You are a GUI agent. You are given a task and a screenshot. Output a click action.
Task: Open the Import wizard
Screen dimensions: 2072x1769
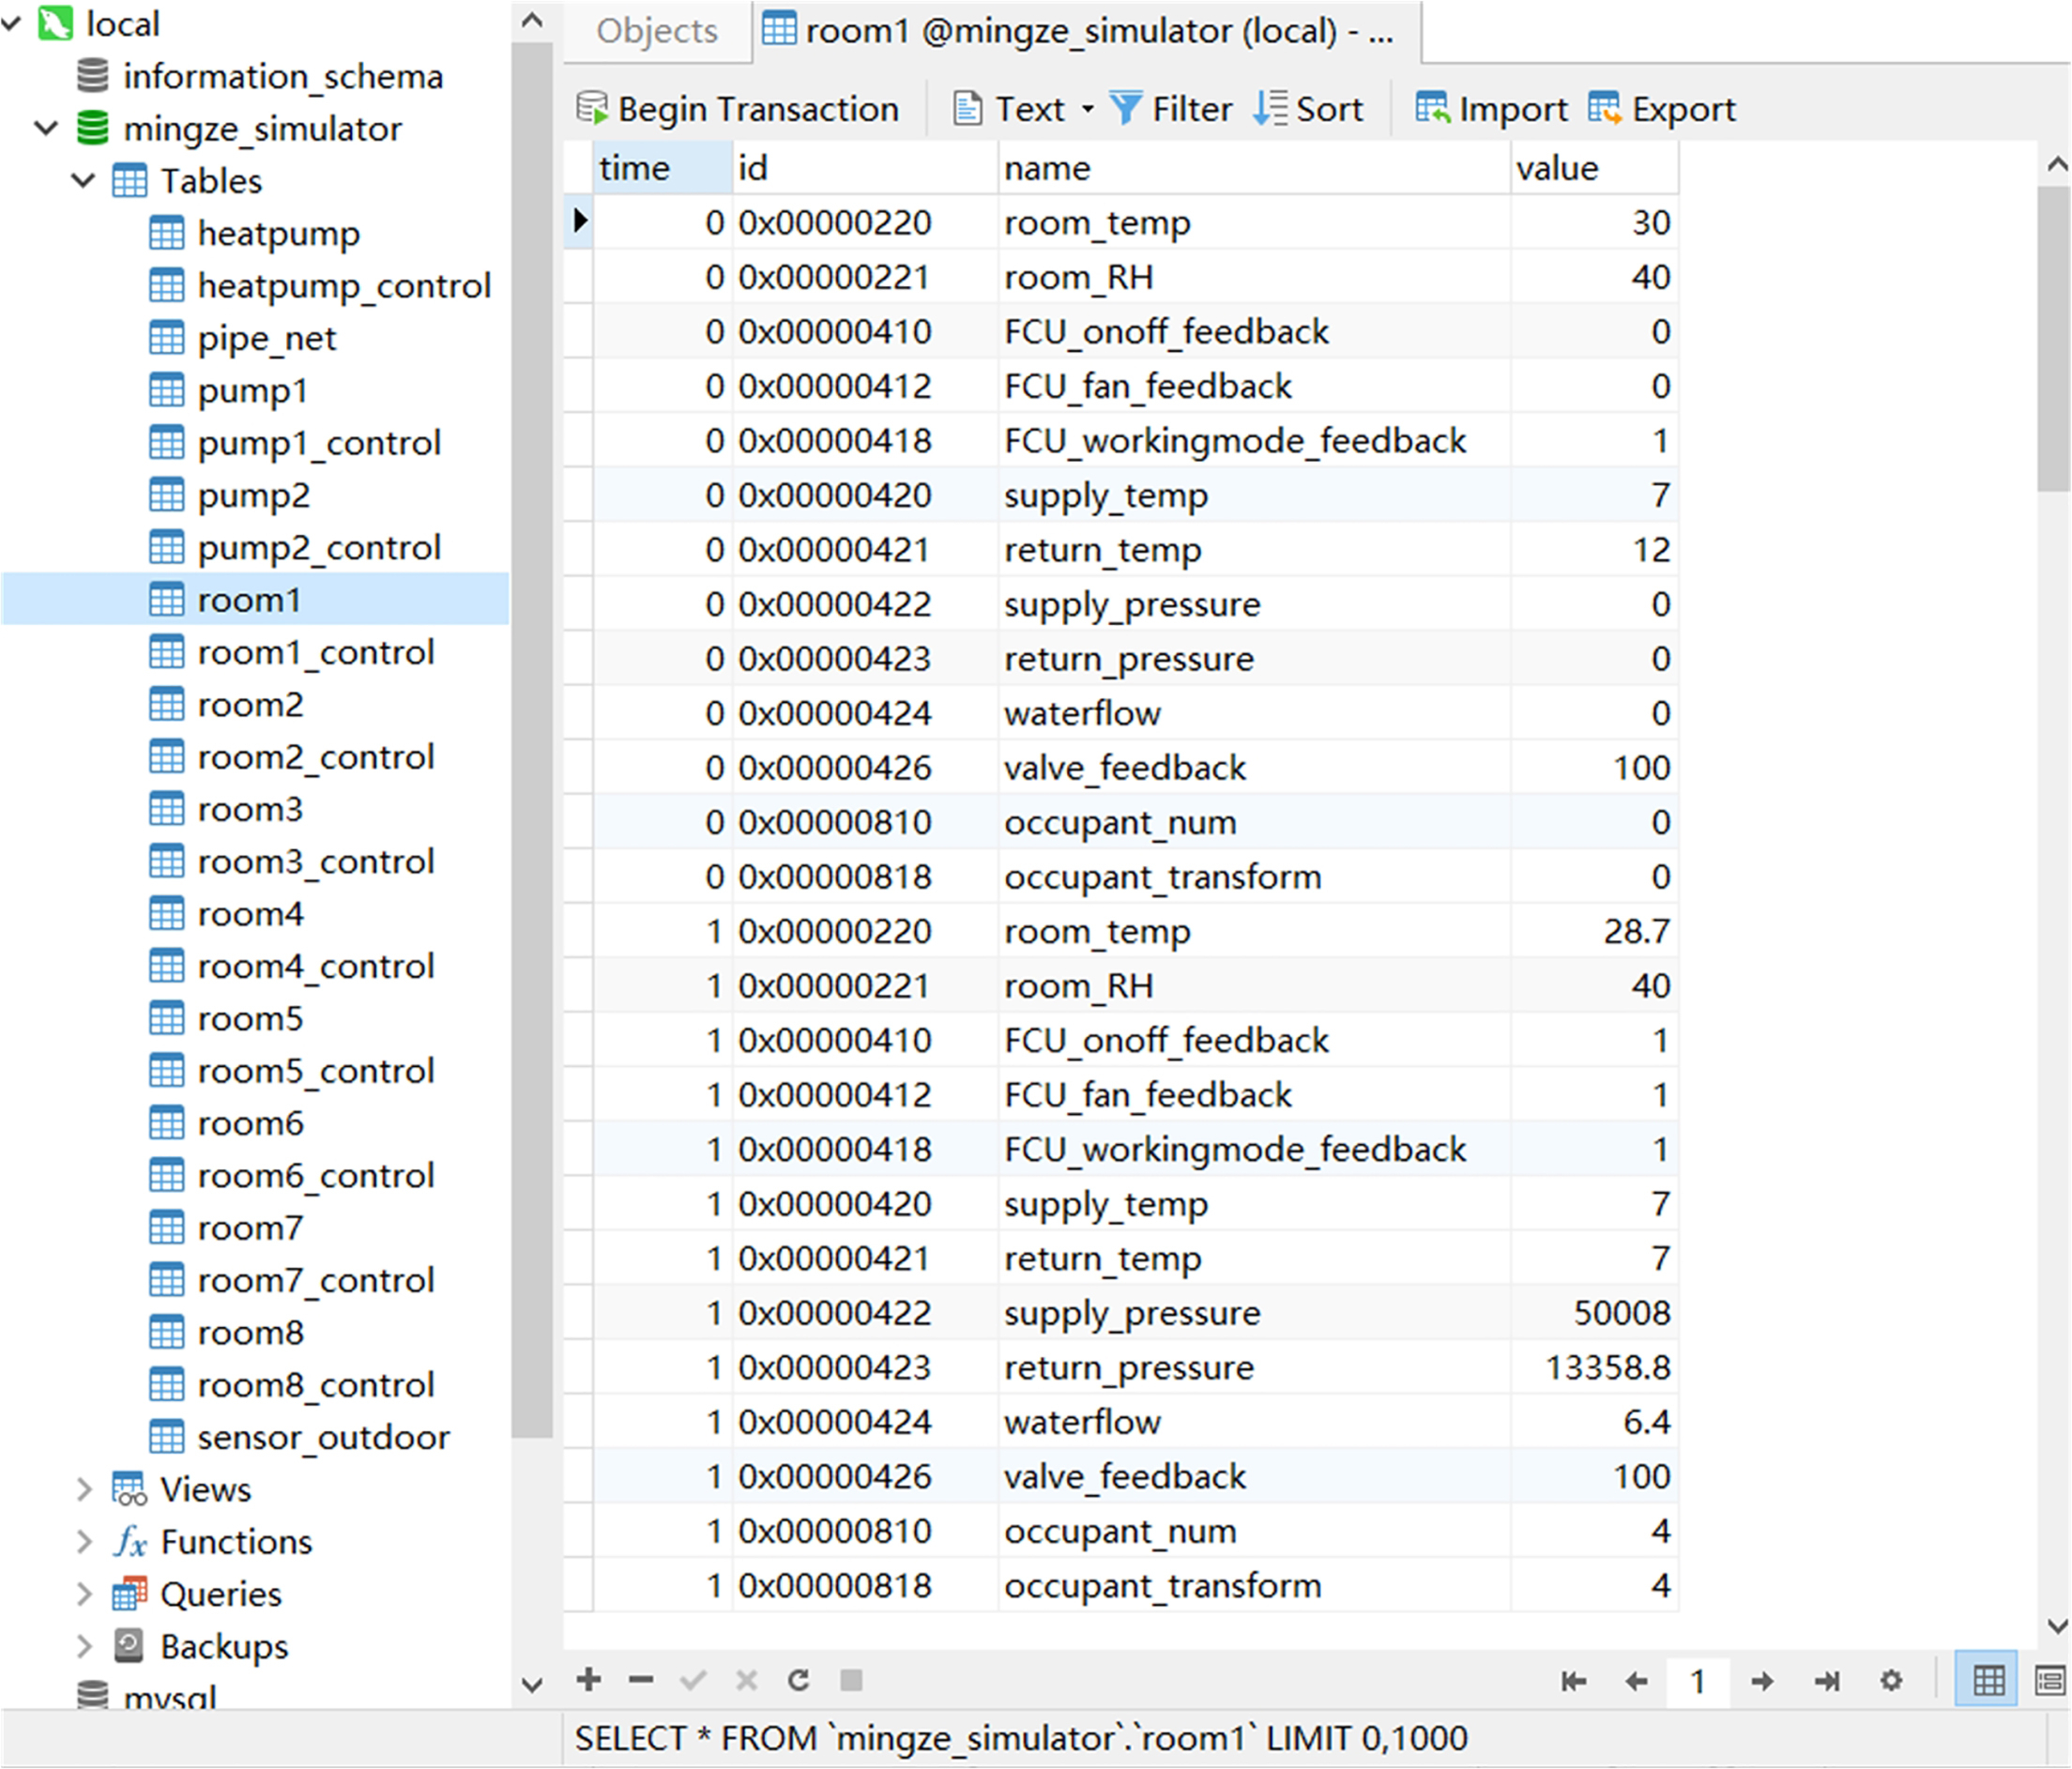tap(1491, 108)
